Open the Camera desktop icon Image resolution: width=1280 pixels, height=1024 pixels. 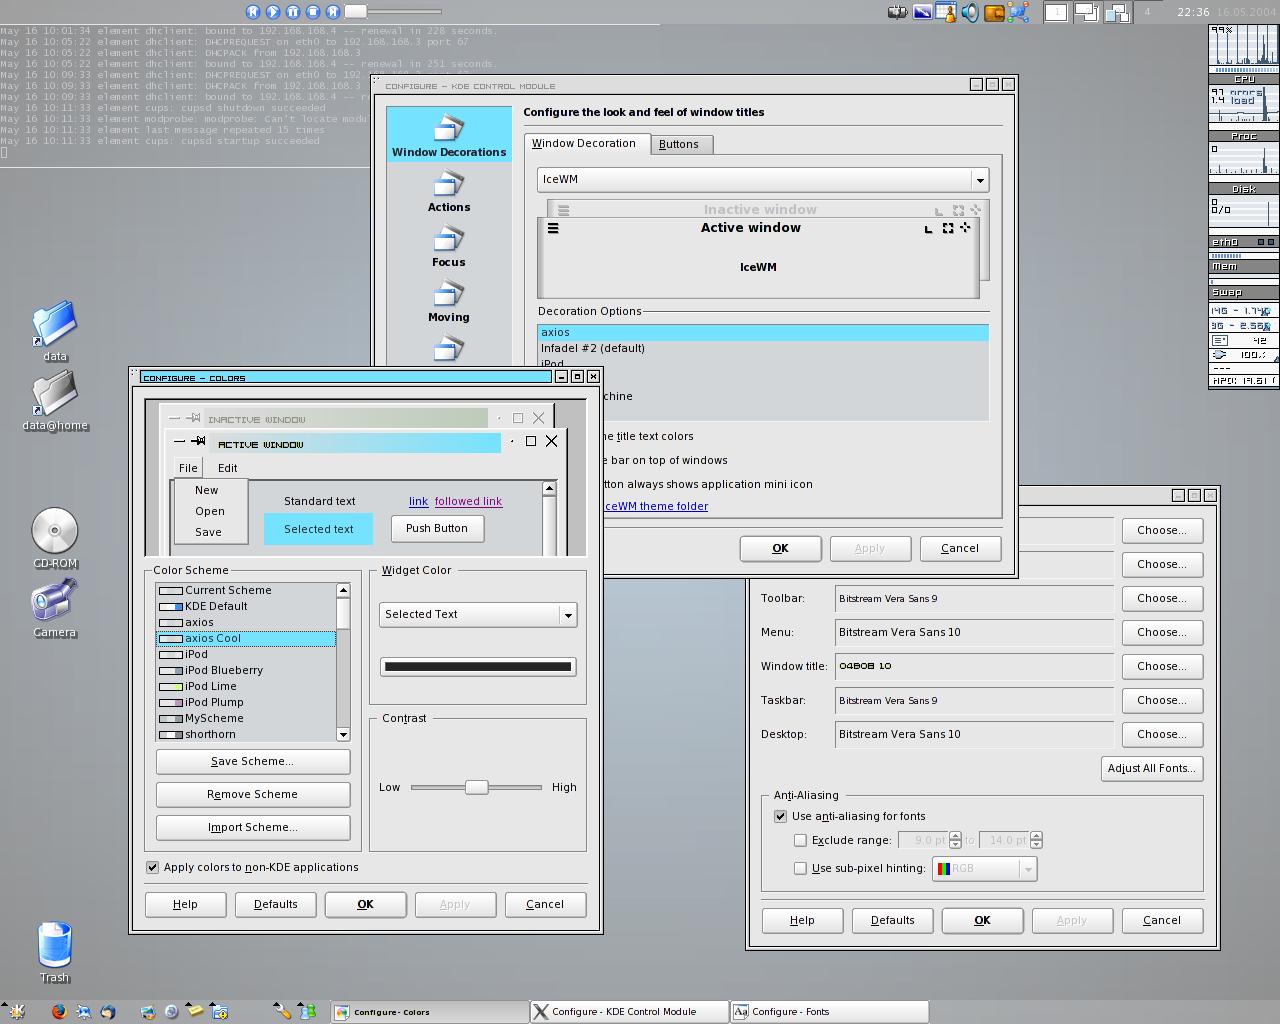[x=55, y=608]
